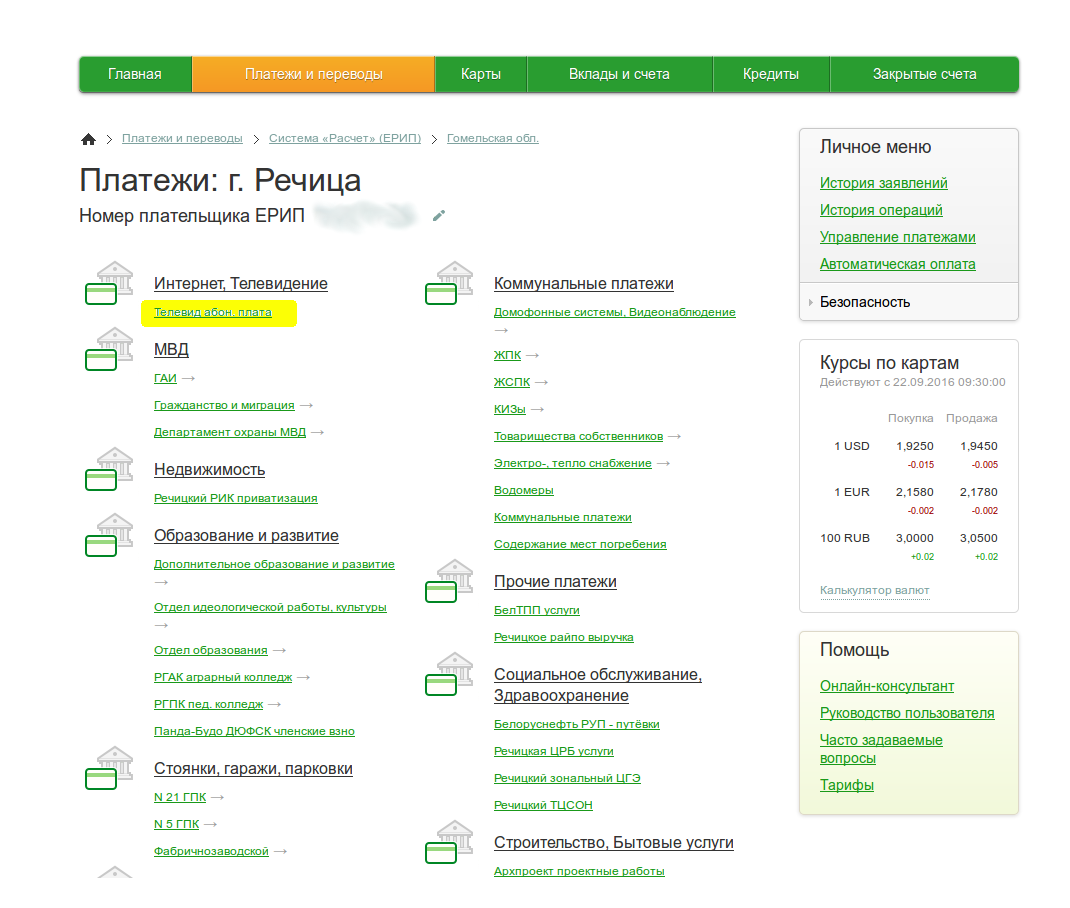The width and height of the screenshot is (1070, 908).
Task: Choose РГАК аграрный колледж
Action: coord(223,677)
